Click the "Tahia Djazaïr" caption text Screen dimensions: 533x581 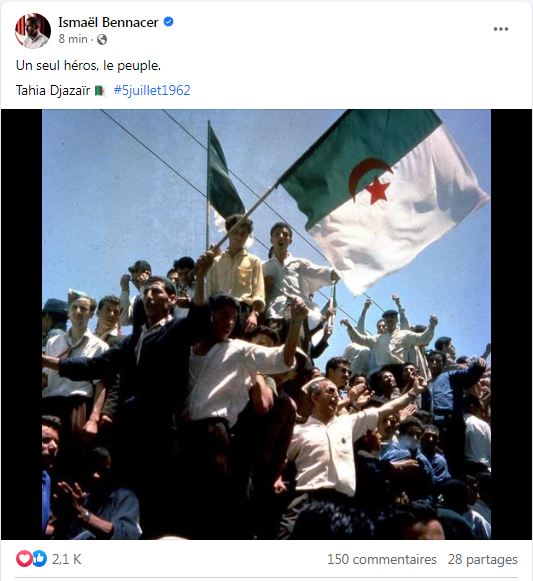pos(53,90)
